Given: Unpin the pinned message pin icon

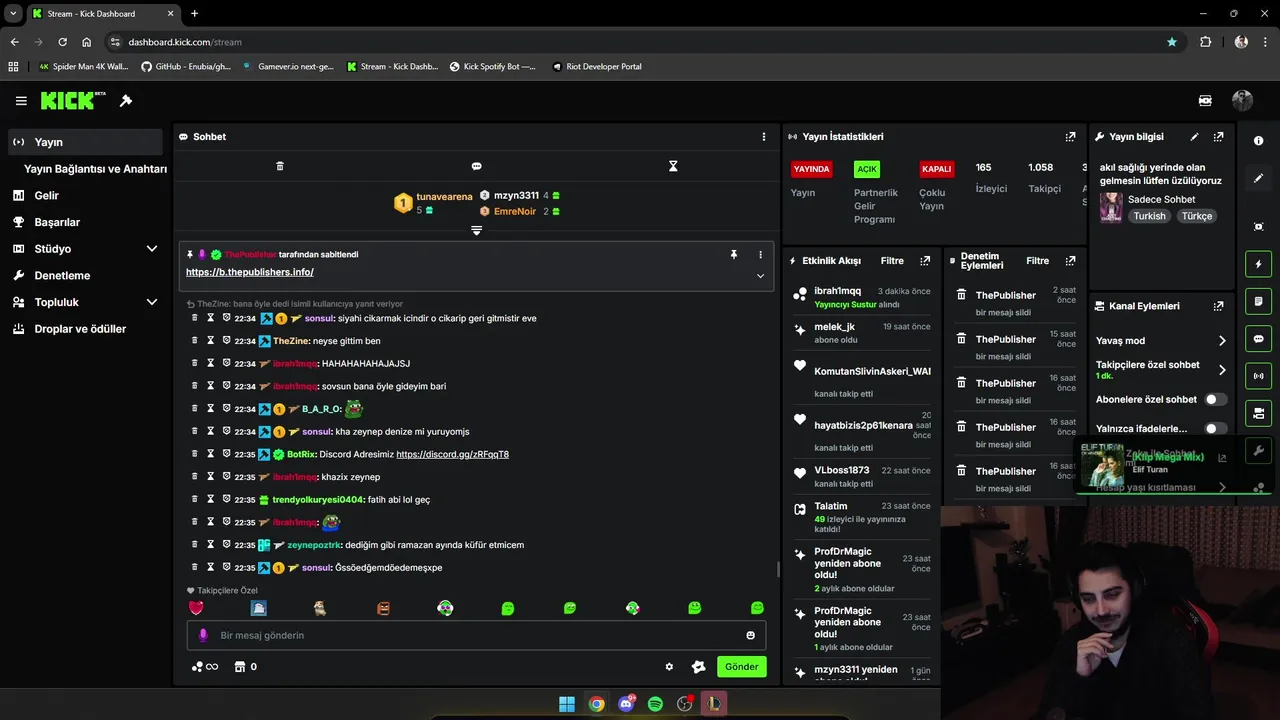Looking at the screenshot, I should [x=734, y=255].
